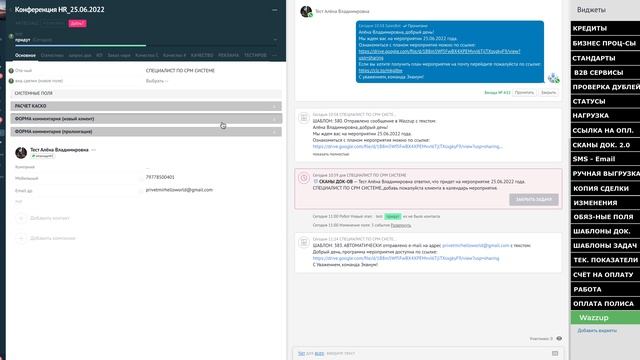This screenshot has height=360, width=640.
Task: Open the ОПЛАТА ПОЛИСА widget
Action: 605,303
